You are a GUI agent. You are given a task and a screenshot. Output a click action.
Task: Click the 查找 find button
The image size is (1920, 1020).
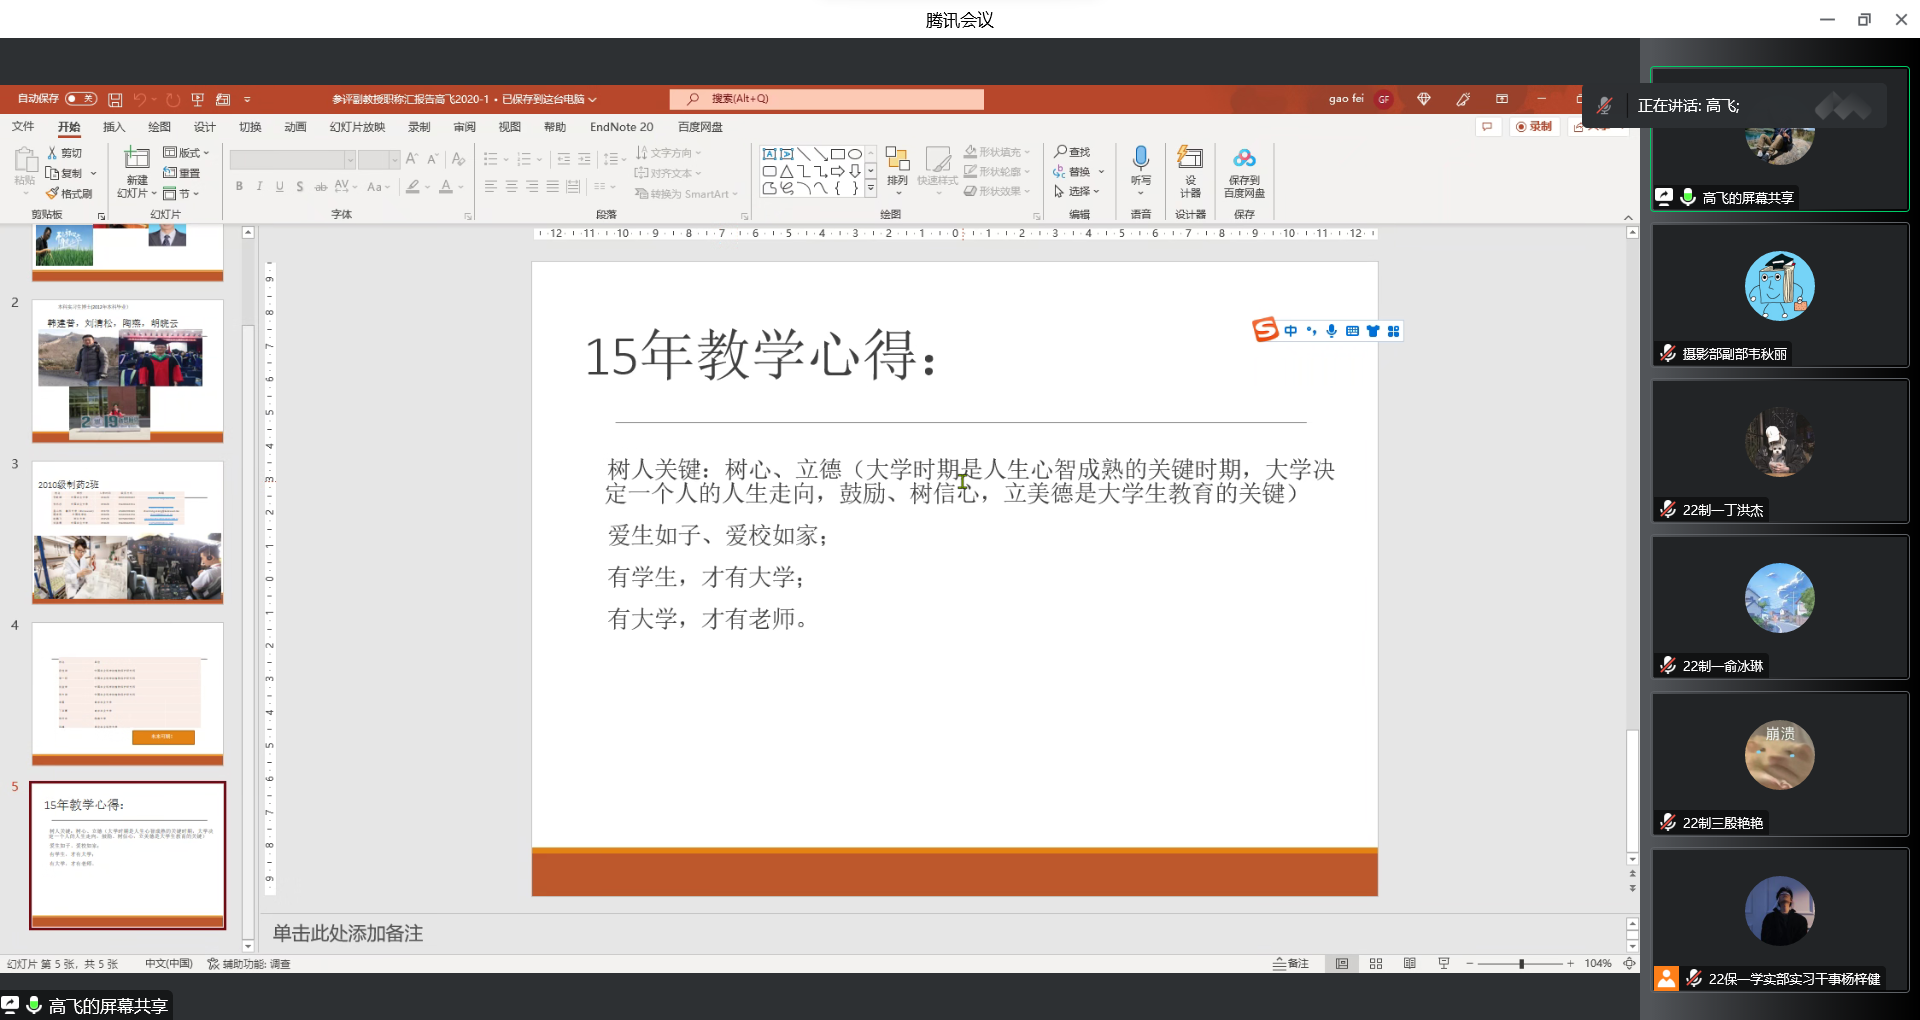pyautogui.click(x=1072, y=152)
